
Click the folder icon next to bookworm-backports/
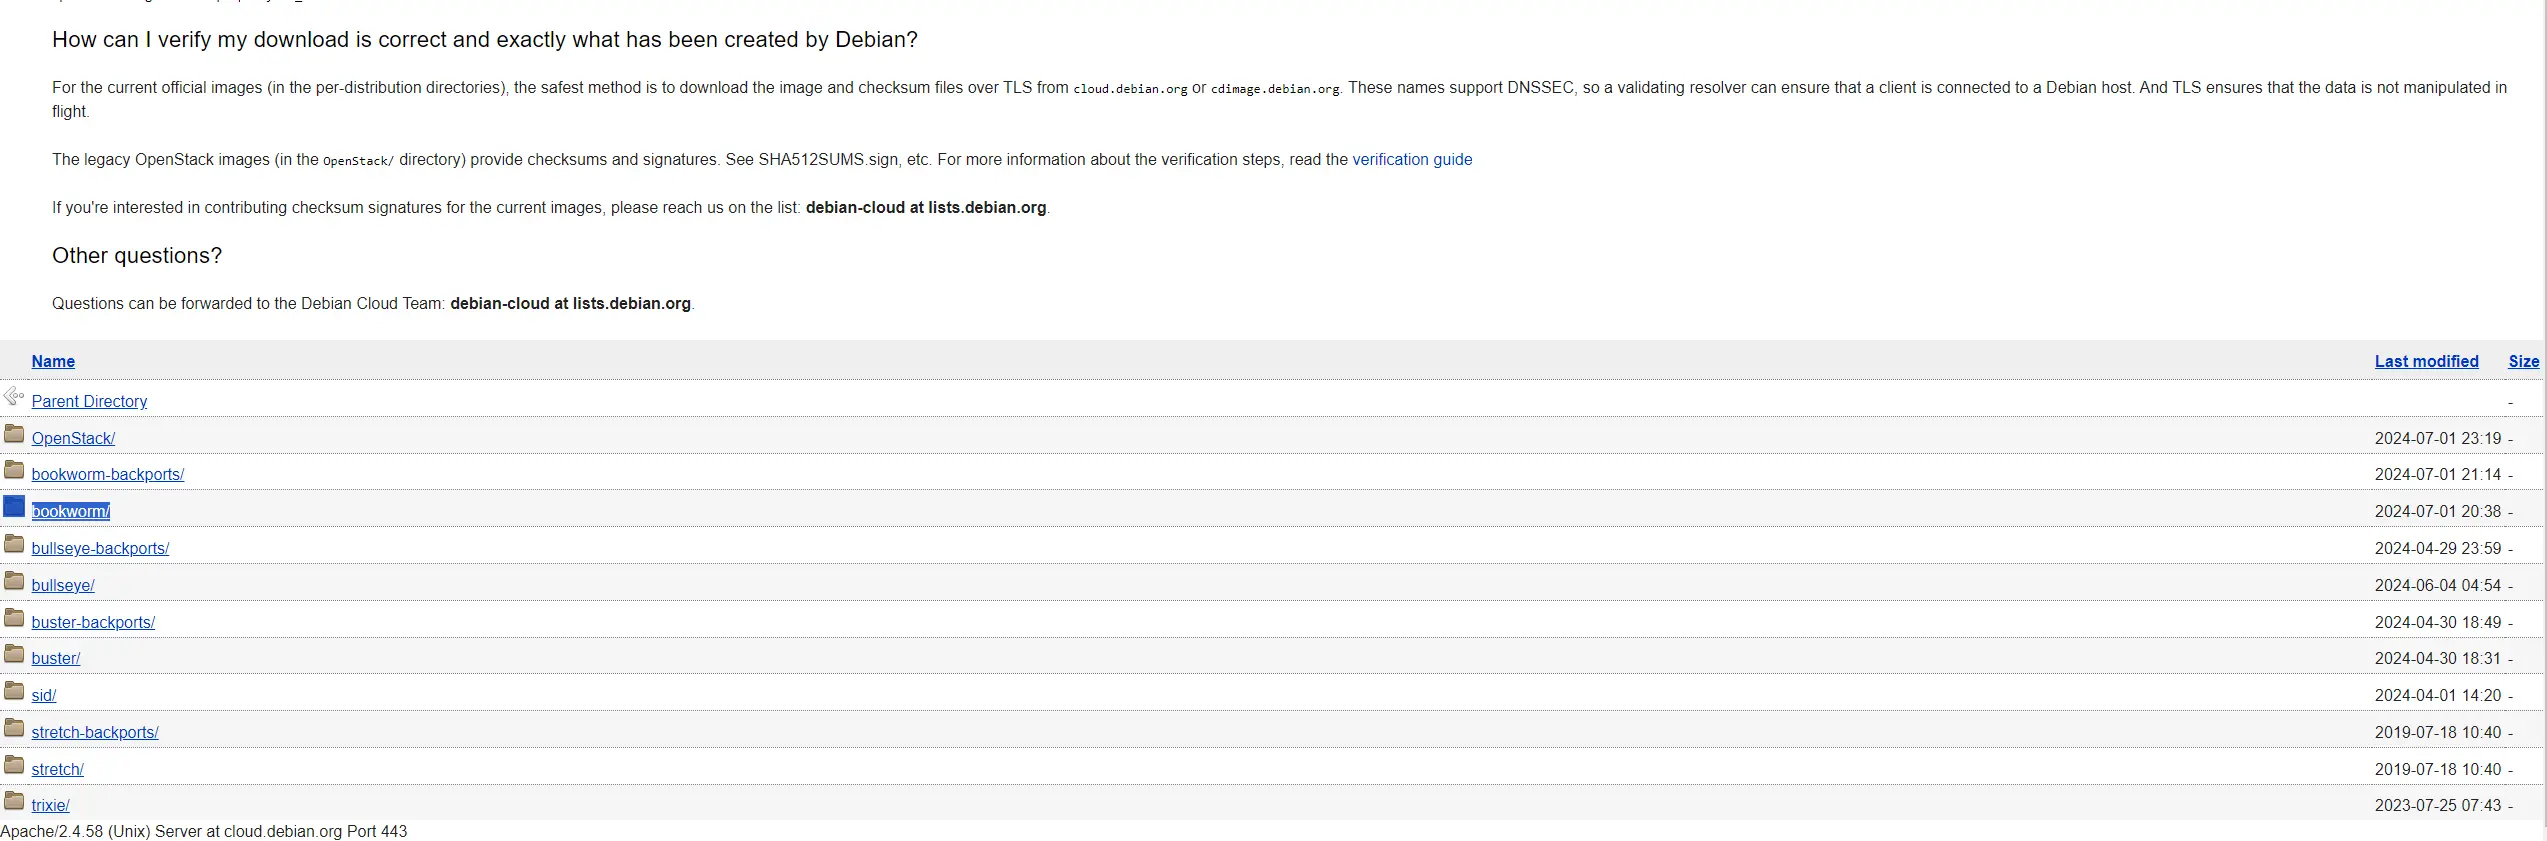click(x=14, y=470)
